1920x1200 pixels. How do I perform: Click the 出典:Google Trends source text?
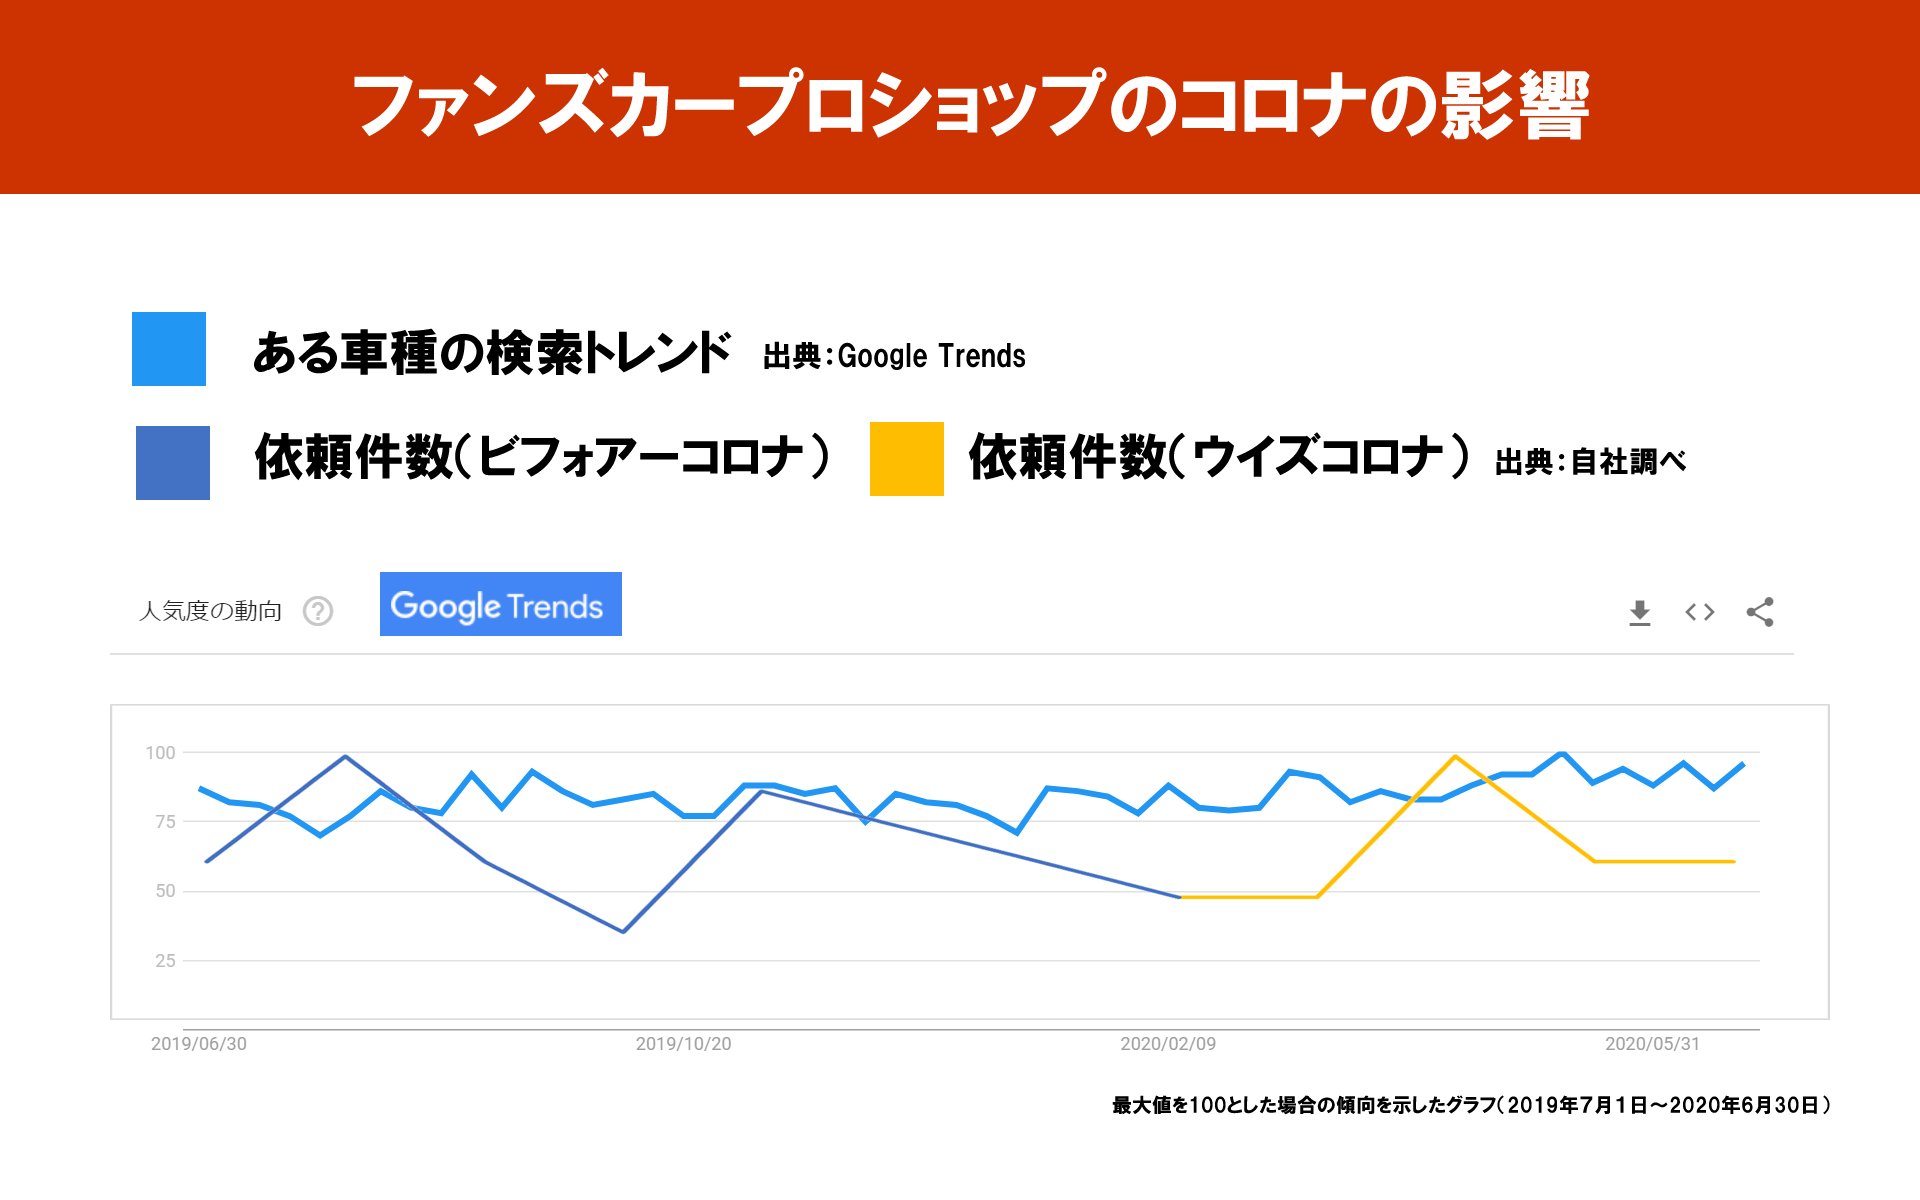[x=894, y=356]
